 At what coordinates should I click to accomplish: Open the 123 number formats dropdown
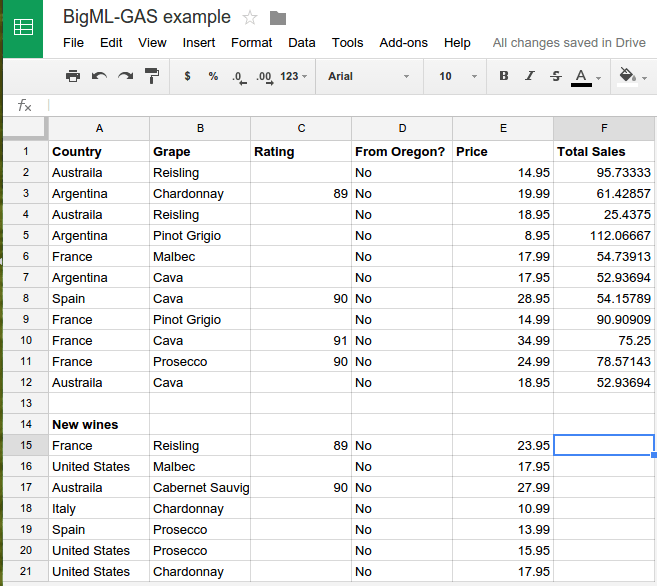click(x=294, y=76)
